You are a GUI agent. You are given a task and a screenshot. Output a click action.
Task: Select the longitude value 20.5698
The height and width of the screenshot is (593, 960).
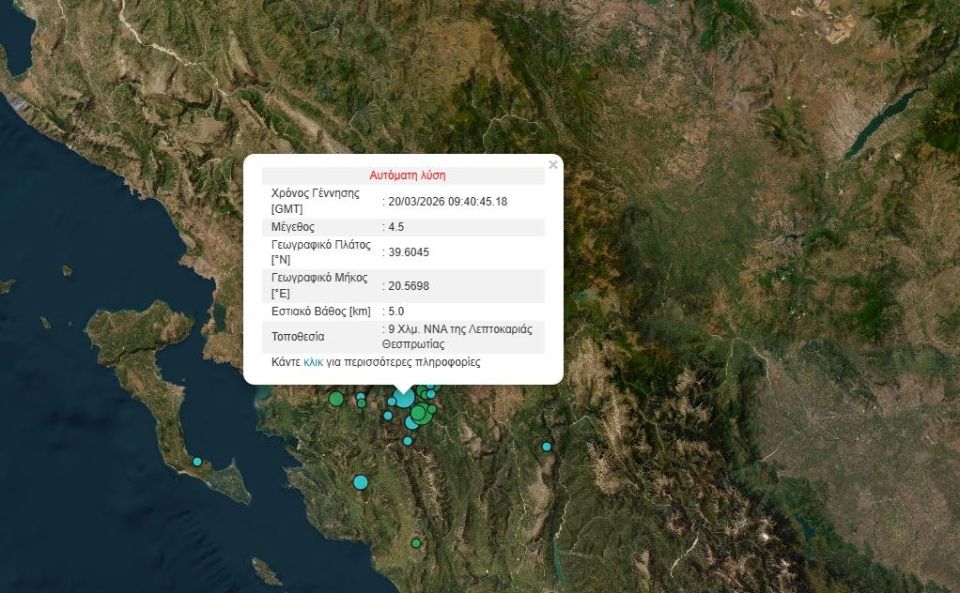point(408,286)
